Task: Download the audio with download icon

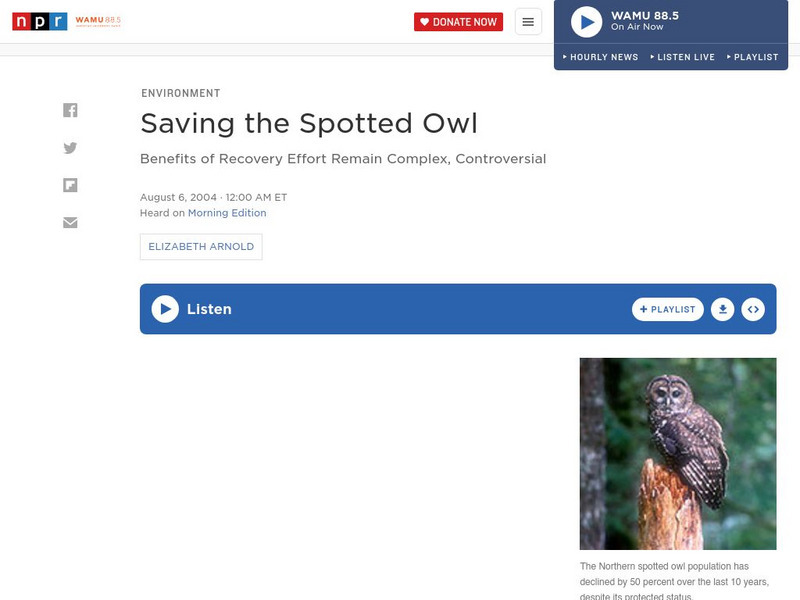Action: pyautogui.click(x=722, y=309)
